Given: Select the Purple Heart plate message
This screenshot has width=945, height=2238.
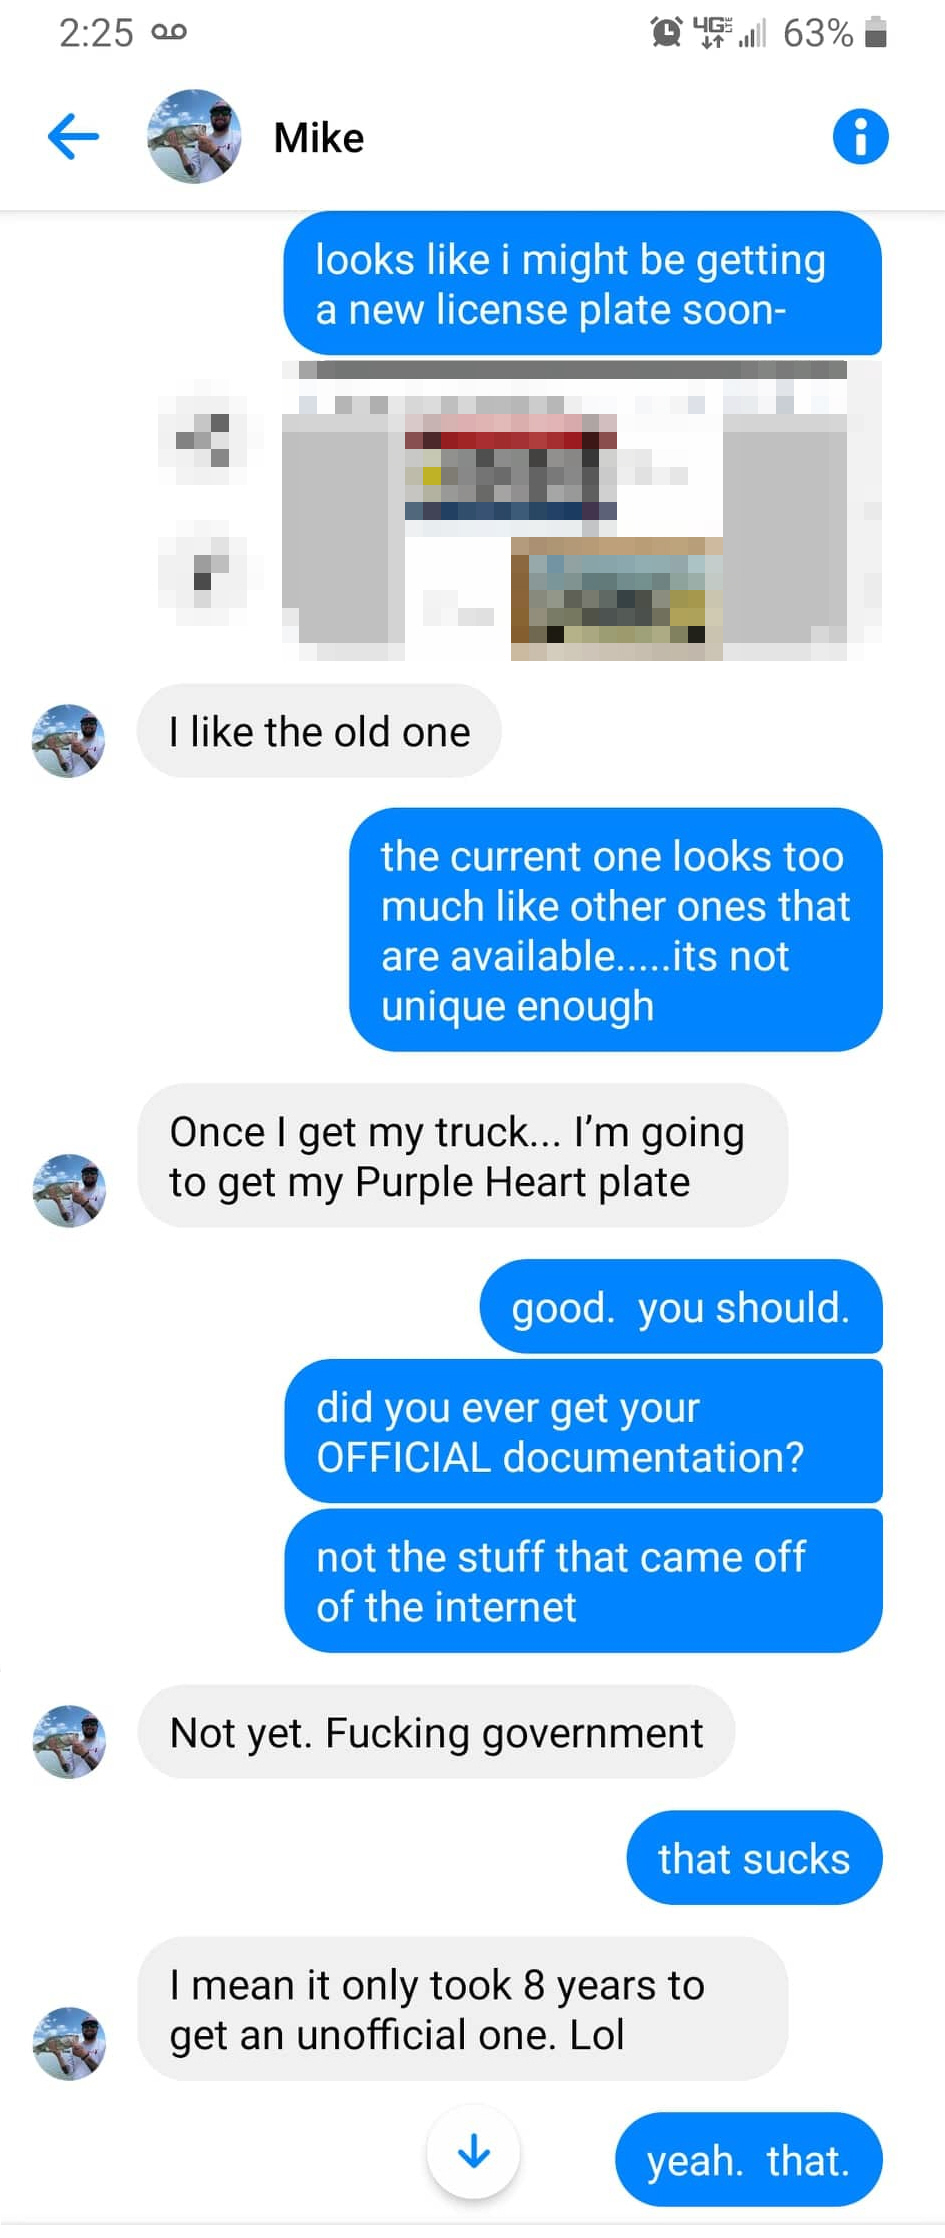Looking at the screenshot, I should tap(462, 1157).
